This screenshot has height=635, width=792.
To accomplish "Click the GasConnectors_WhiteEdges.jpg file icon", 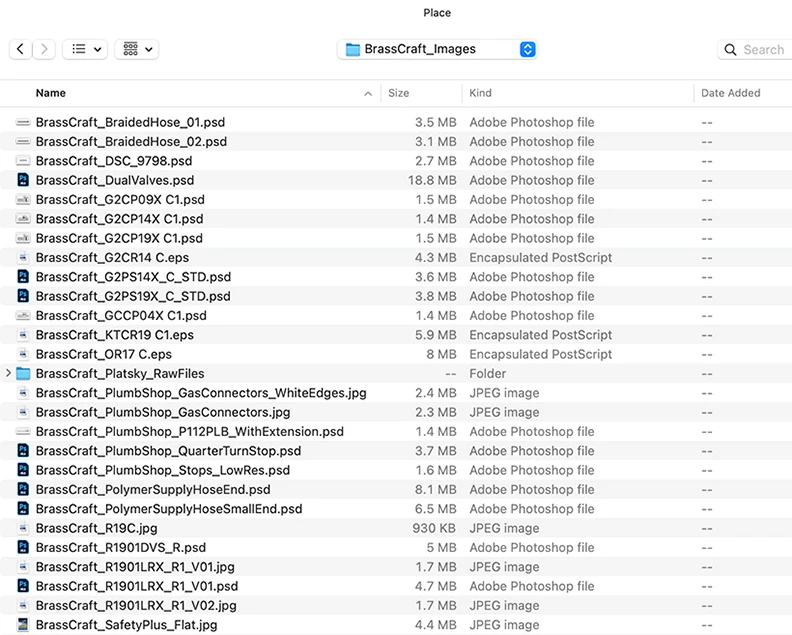I will point(23,393).
